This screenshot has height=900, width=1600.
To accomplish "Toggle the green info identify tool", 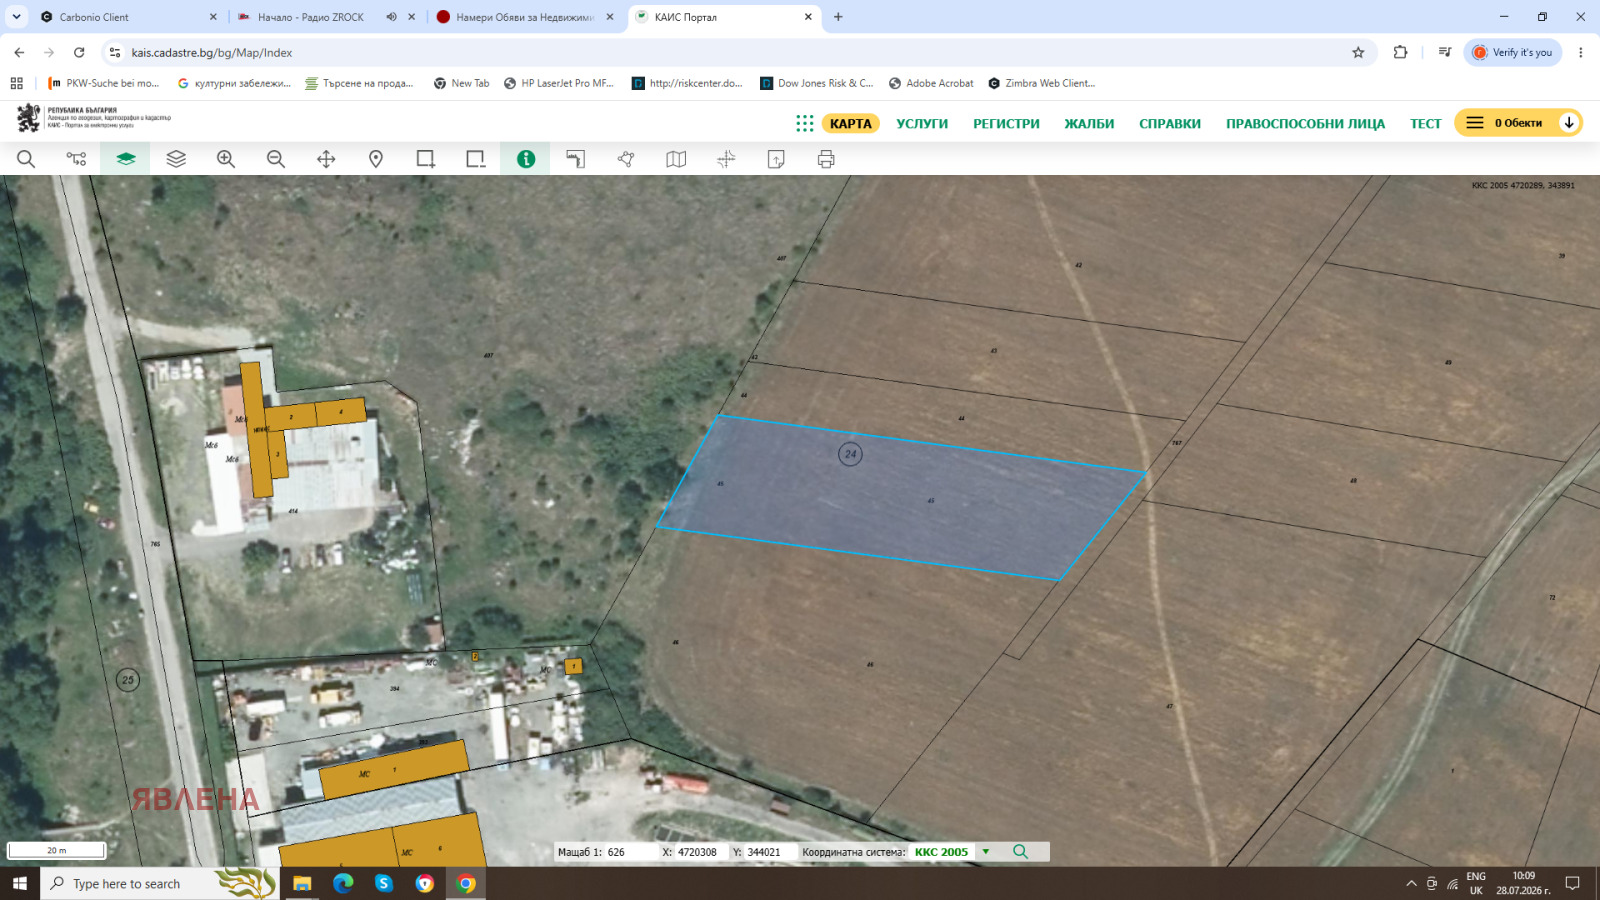I will [526, 159].
